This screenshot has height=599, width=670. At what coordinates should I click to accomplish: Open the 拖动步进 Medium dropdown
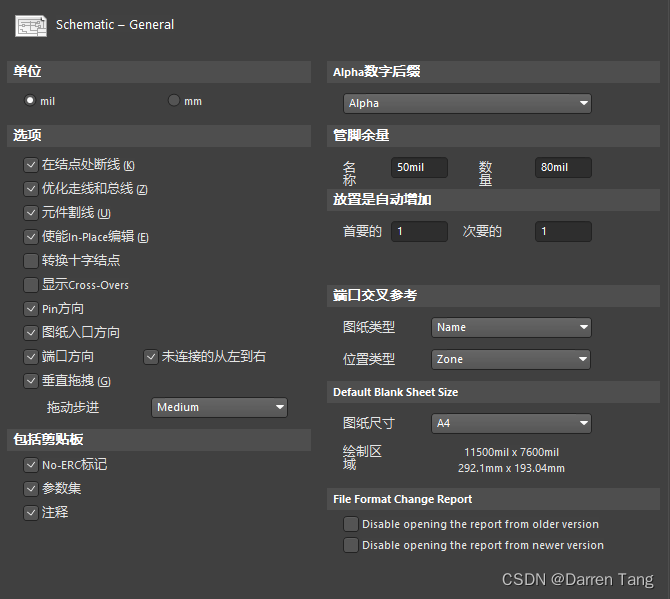pyautogui.click(x=219, y=407)
